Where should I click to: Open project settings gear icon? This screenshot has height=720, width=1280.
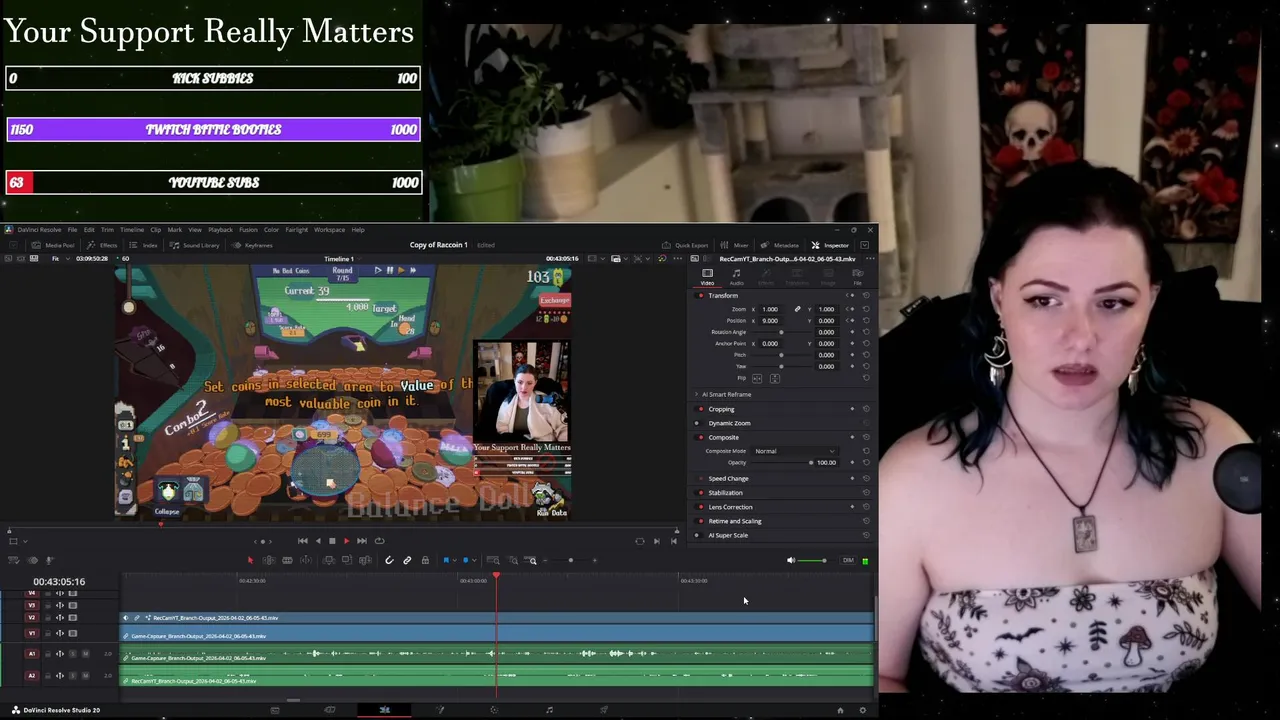click(863, 710)
